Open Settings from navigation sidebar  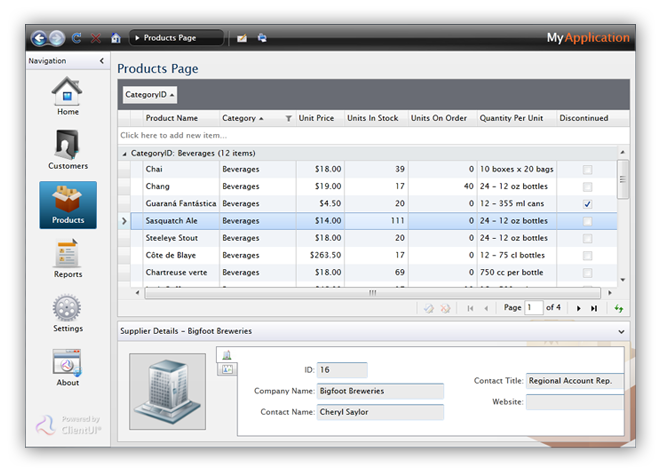[x=68, y=313]
